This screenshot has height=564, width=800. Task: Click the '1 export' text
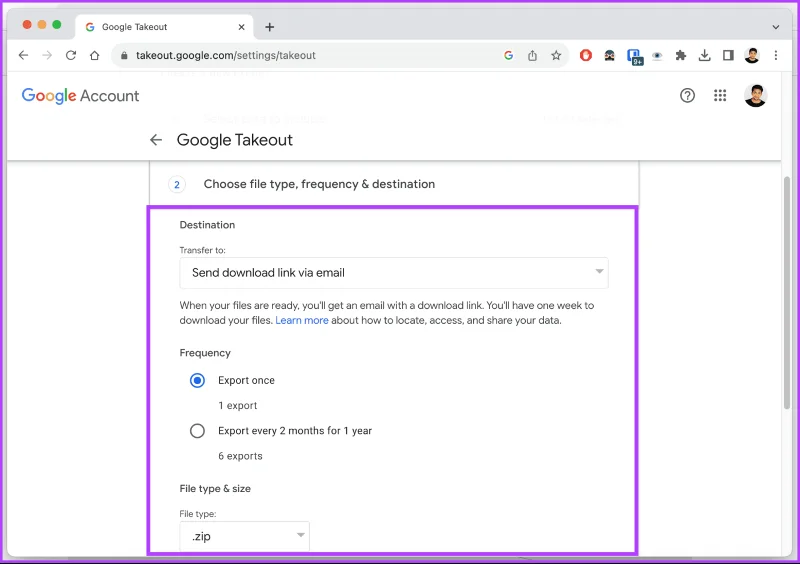tap(238, 405)
